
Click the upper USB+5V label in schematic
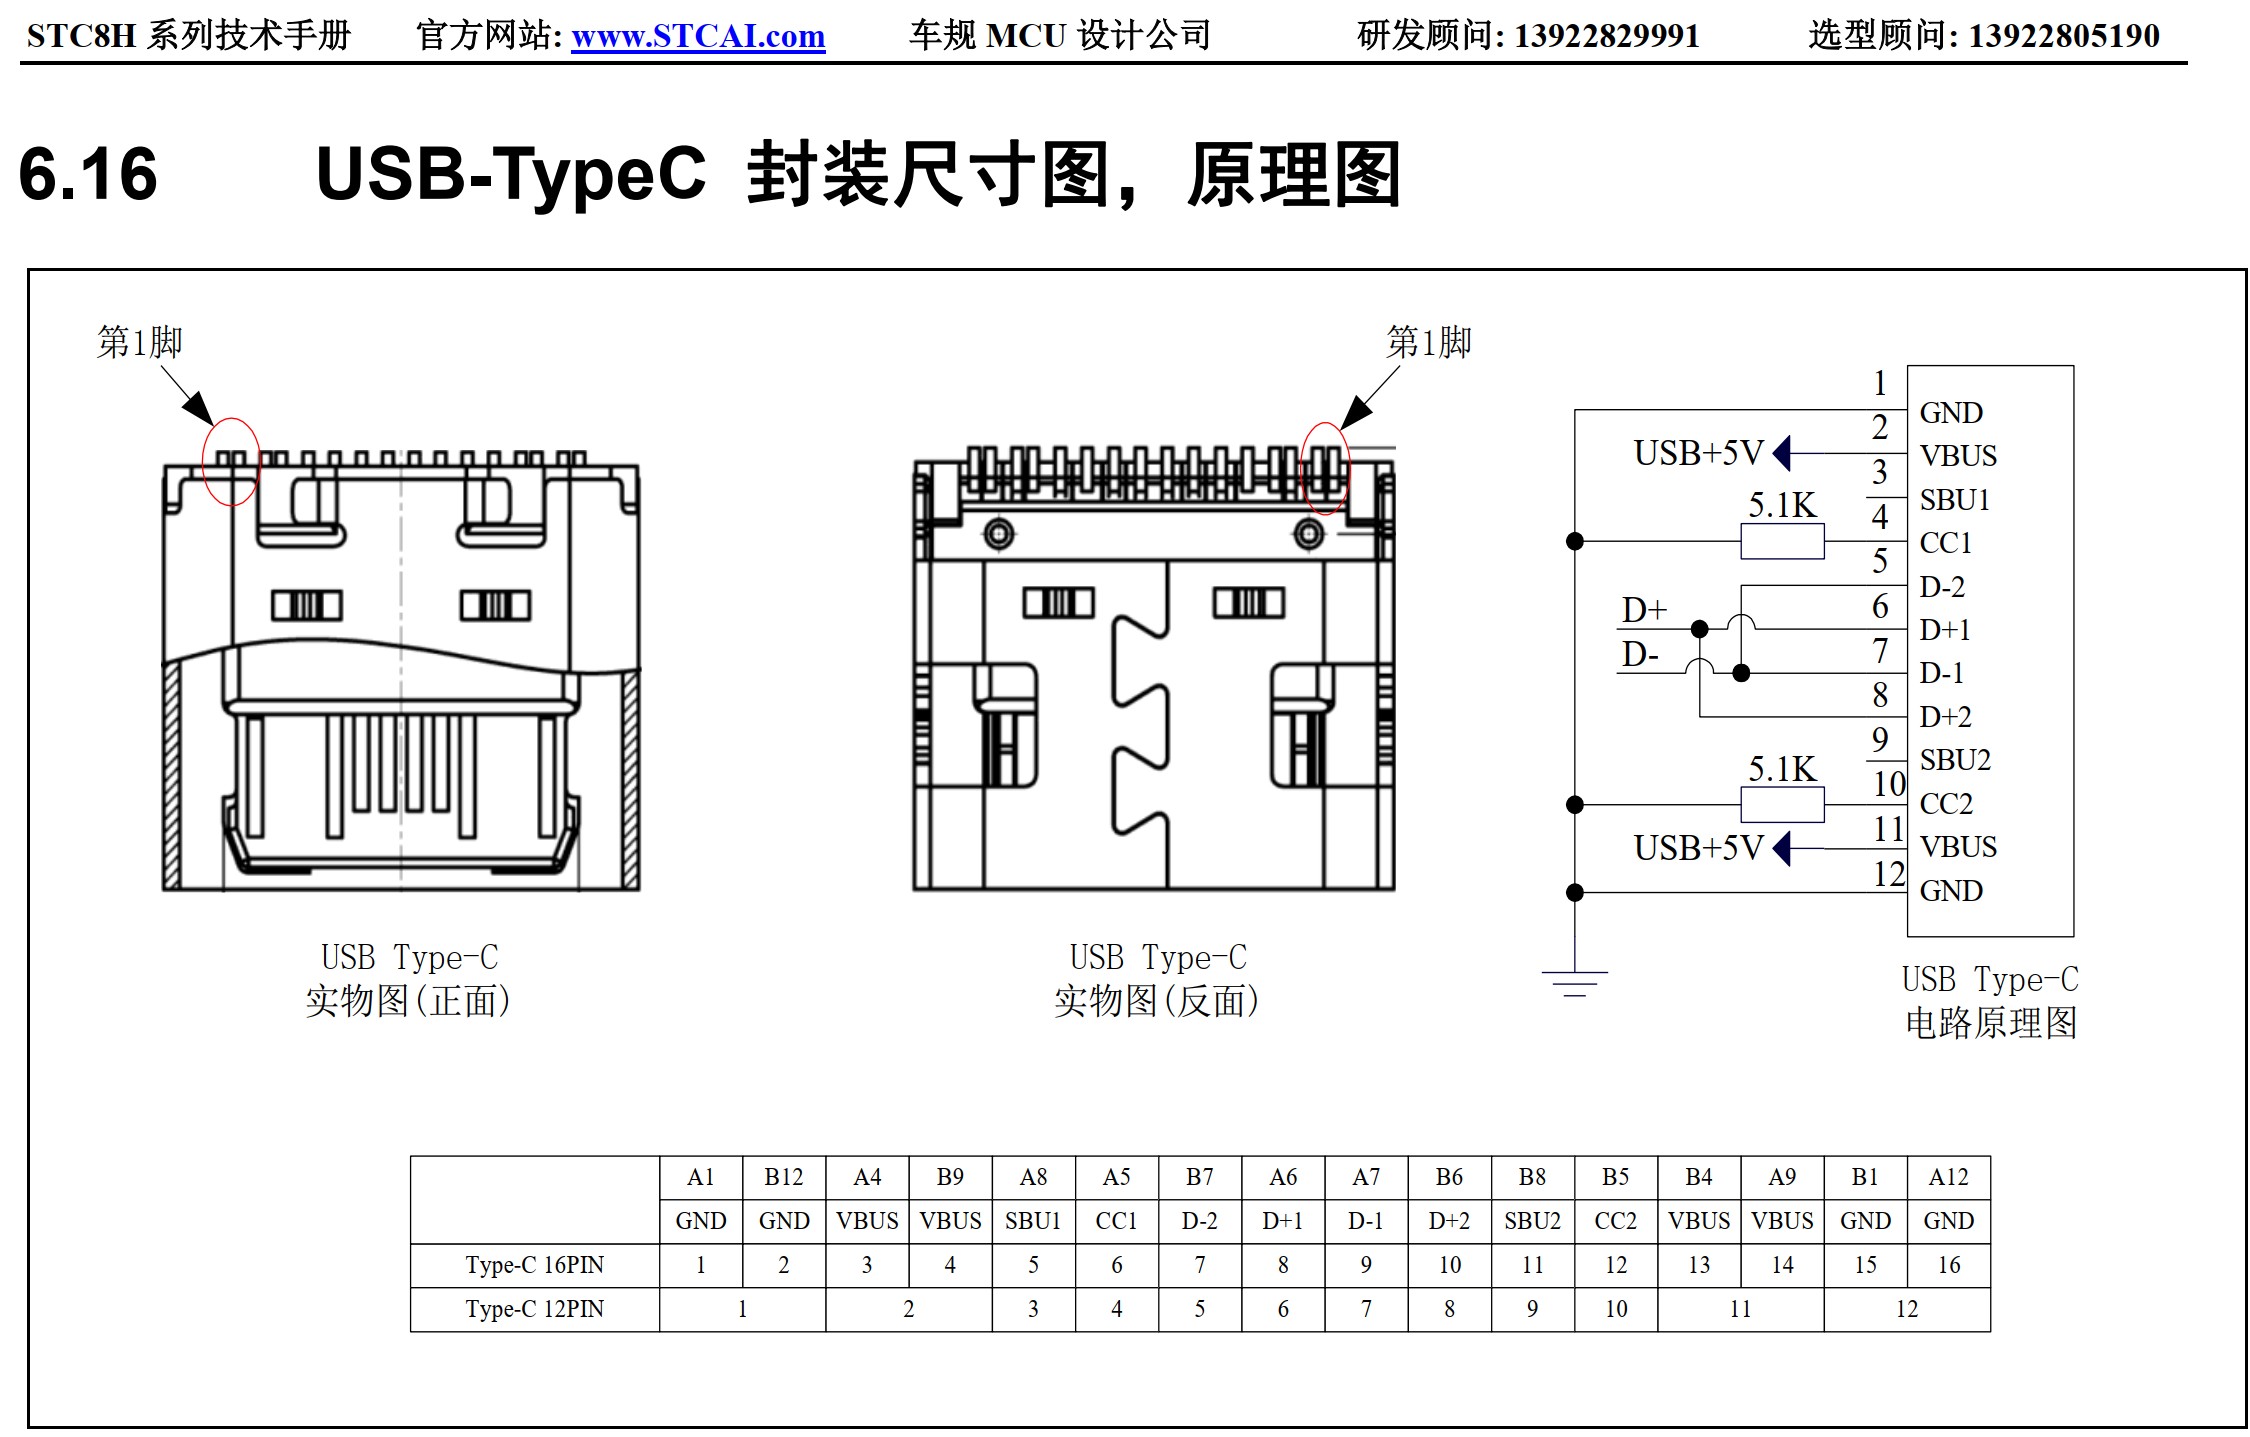[x=1698, y=453]
